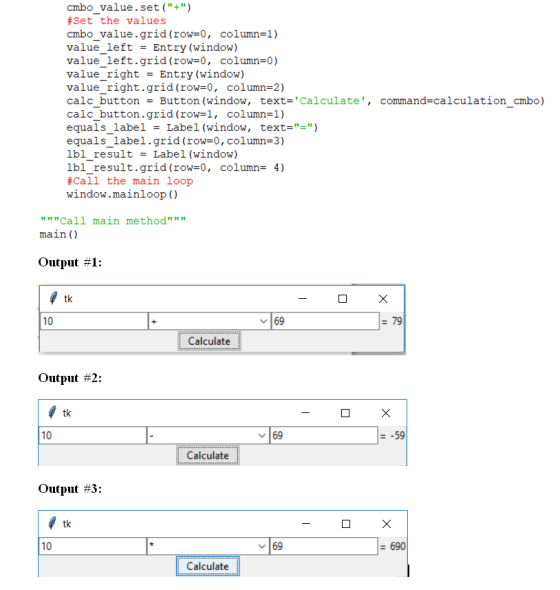Open operator dropdown showing - in Output #2
This screenshot has height=590, width=560.
[208, 436]
